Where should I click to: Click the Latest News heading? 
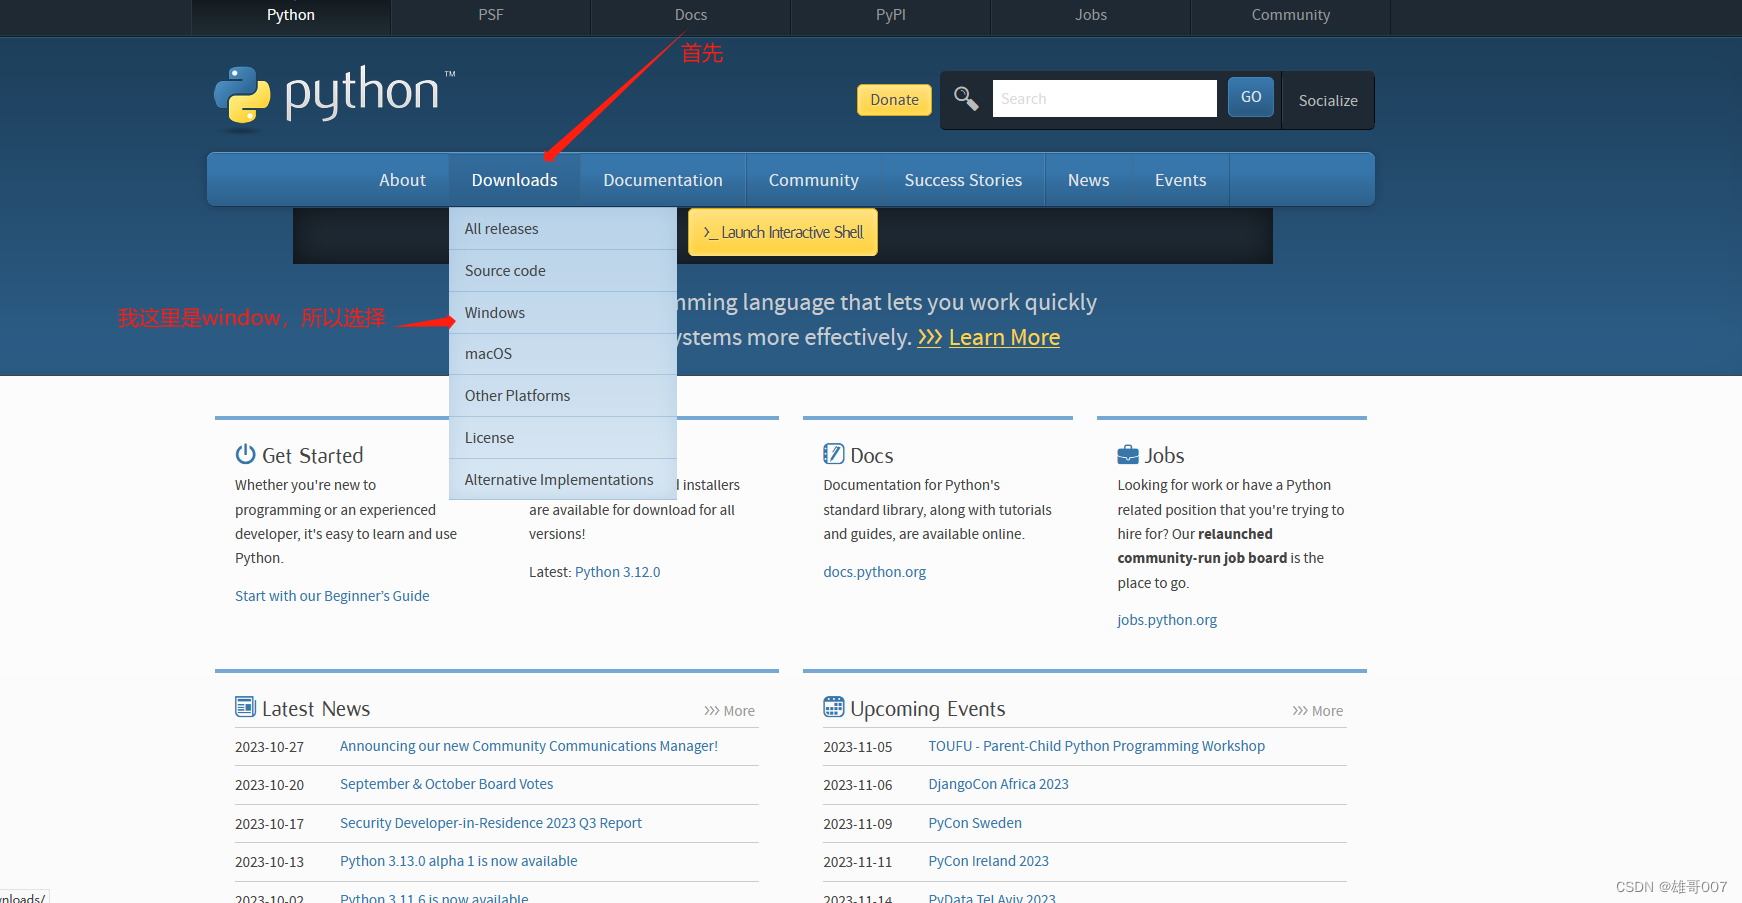316,709
